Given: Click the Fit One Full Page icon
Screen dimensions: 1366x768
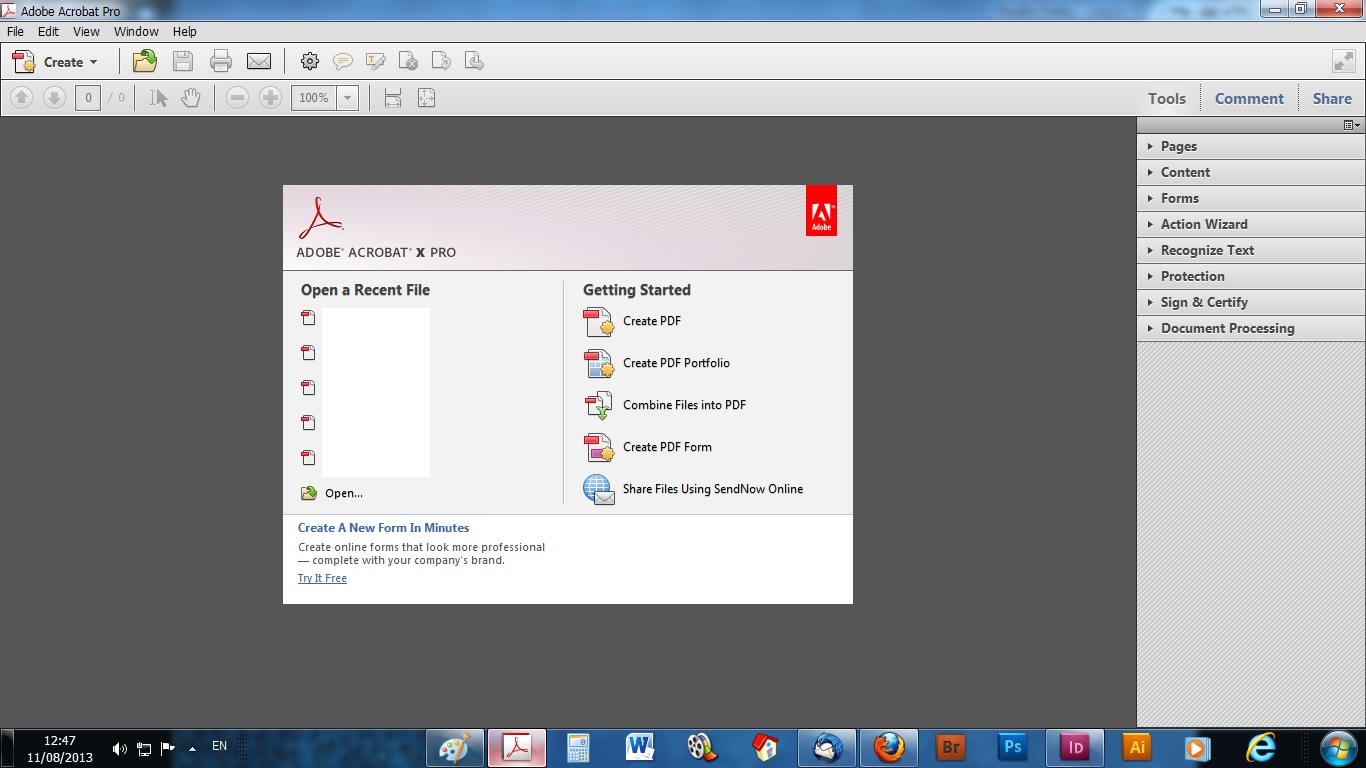Looking at the screenshot, I should click(x=426, y=98).
